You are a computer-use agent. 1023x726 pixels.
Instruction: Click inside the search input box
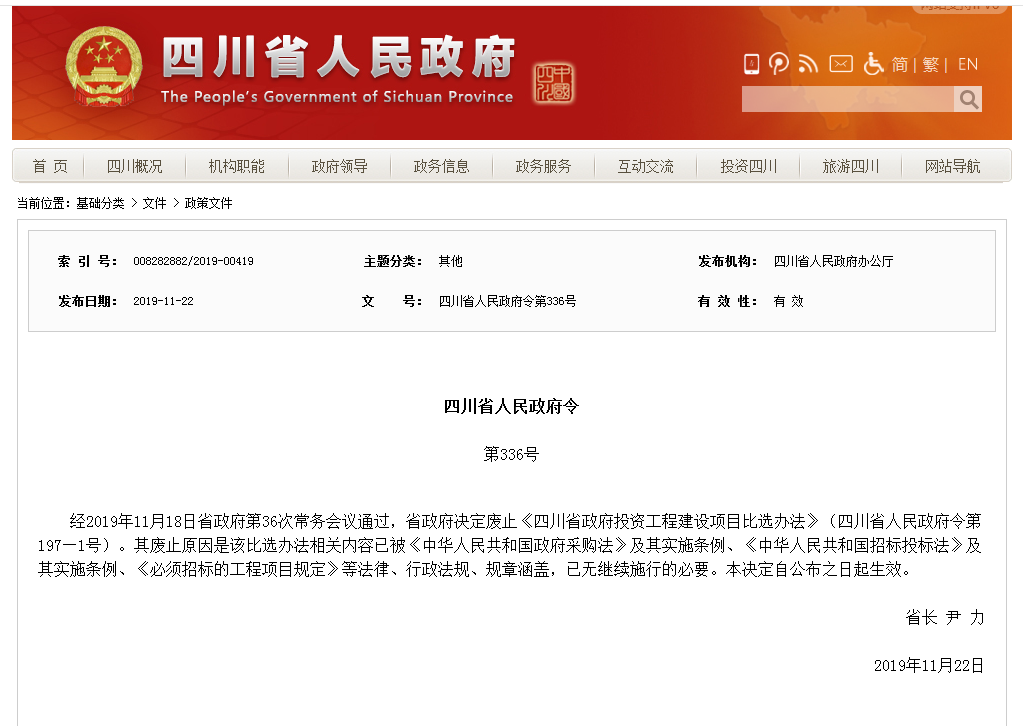tap(845, 99)
